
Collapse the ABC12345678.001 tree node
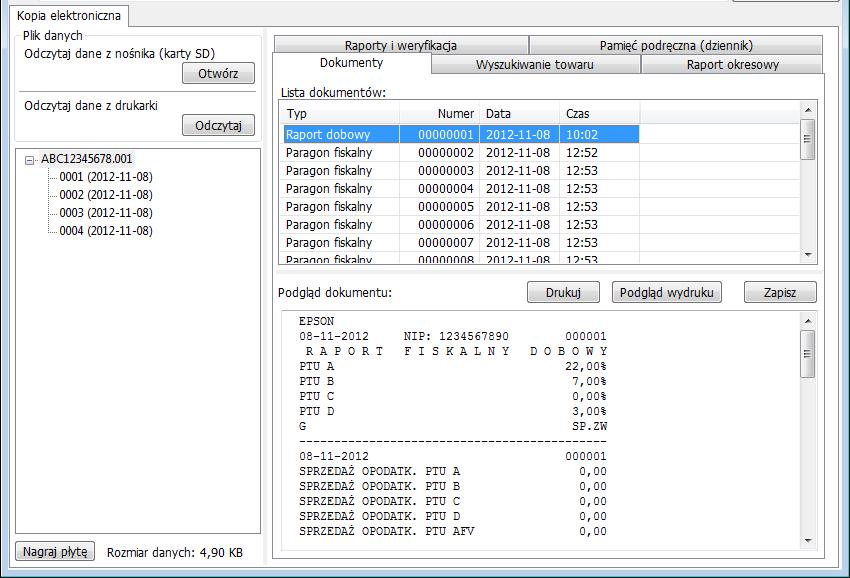(29, 160)
